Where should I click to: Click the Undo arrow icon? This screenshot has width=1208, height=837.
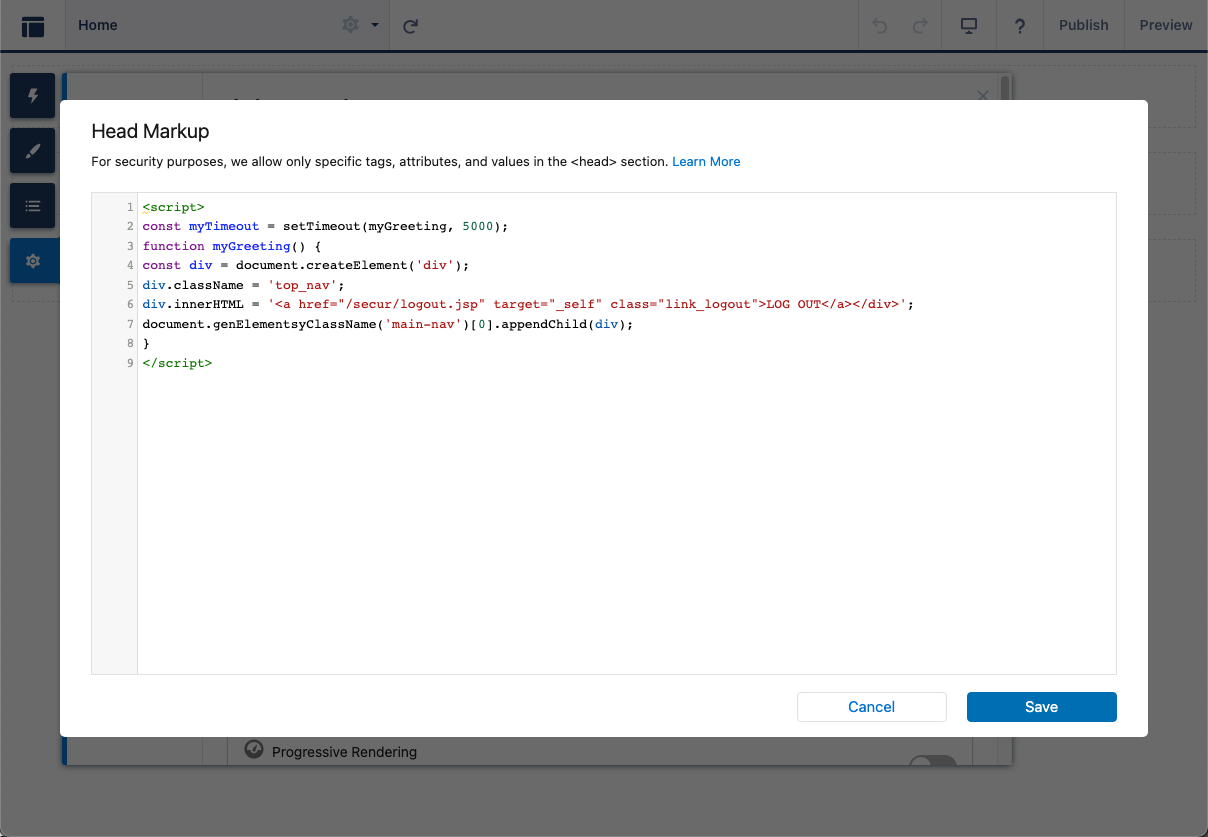[x=880, y=26]
